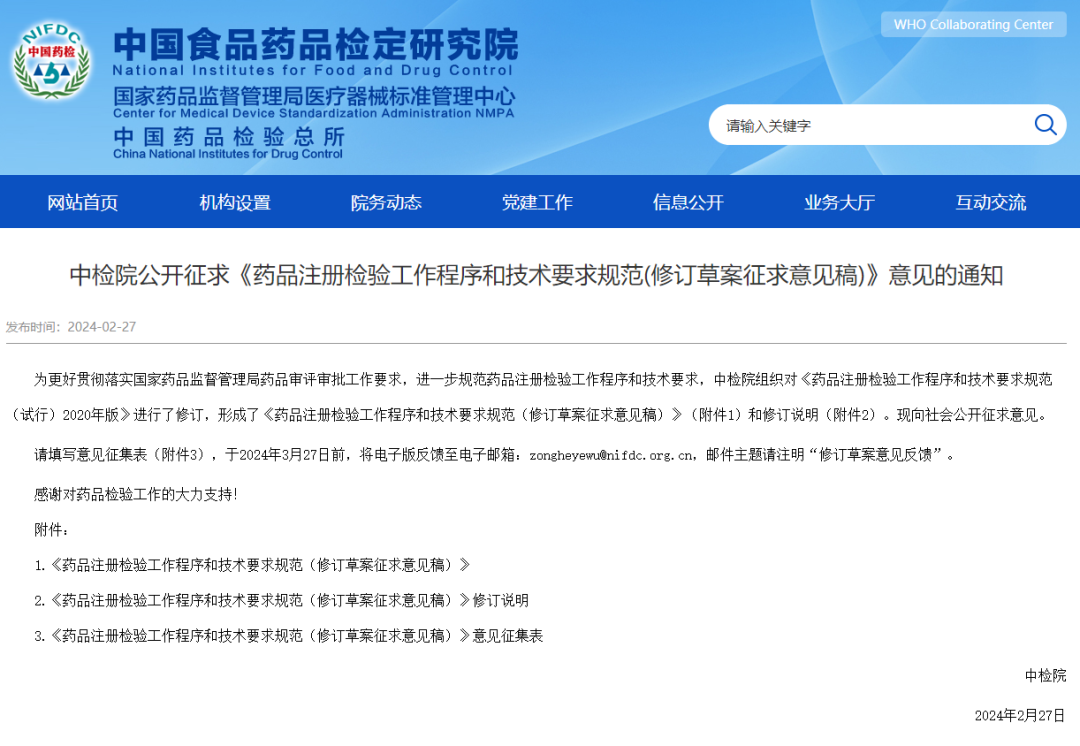Viewport: 1080px width, 746px height.
Task: Click the 发布时间 2024-02-27 publish date
Action: (71, 327)
